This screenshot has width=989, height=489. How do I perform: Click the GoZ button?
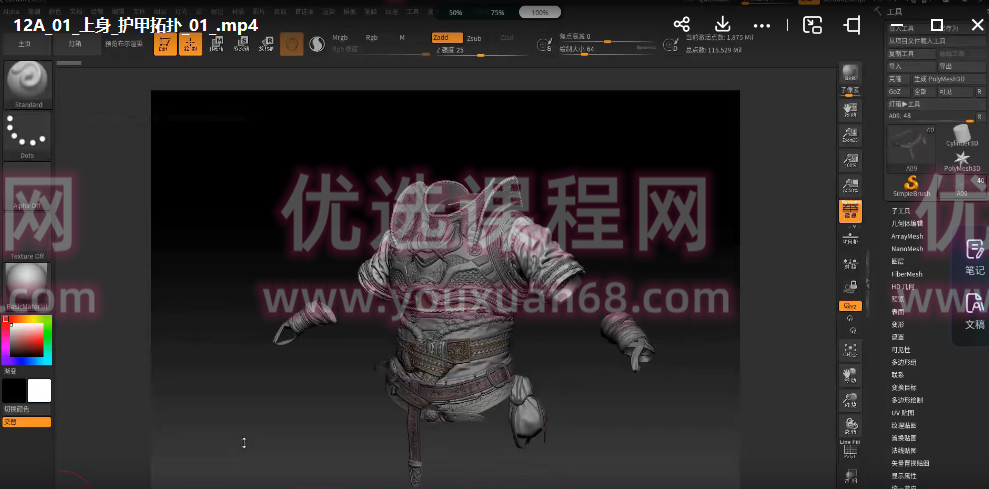pyautogui.click(x=898, y=91)
